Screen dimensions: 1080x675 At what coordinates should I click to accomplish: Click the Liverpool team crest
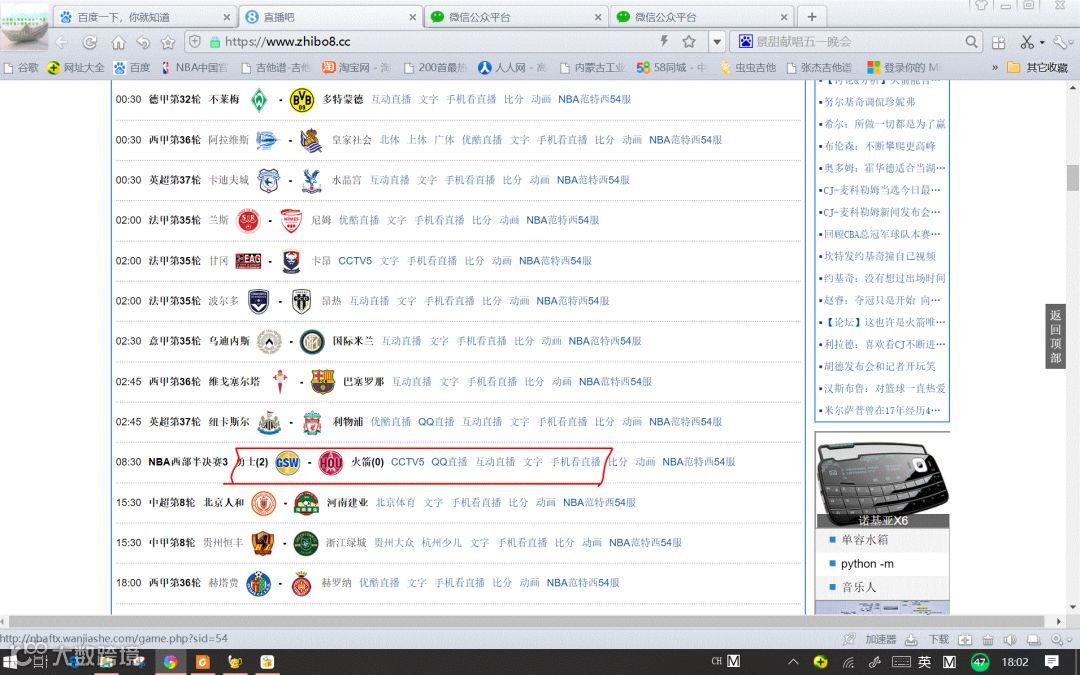coord(312,422)
